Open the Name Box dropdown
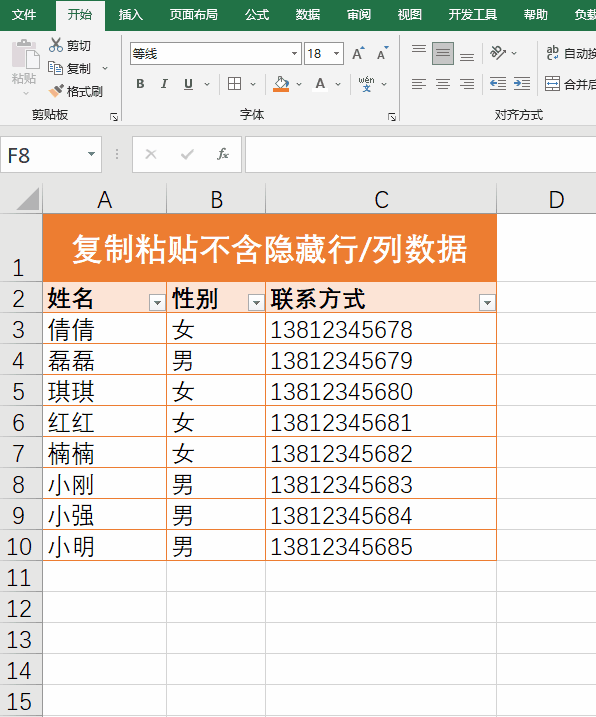 (x=91, y=154)
